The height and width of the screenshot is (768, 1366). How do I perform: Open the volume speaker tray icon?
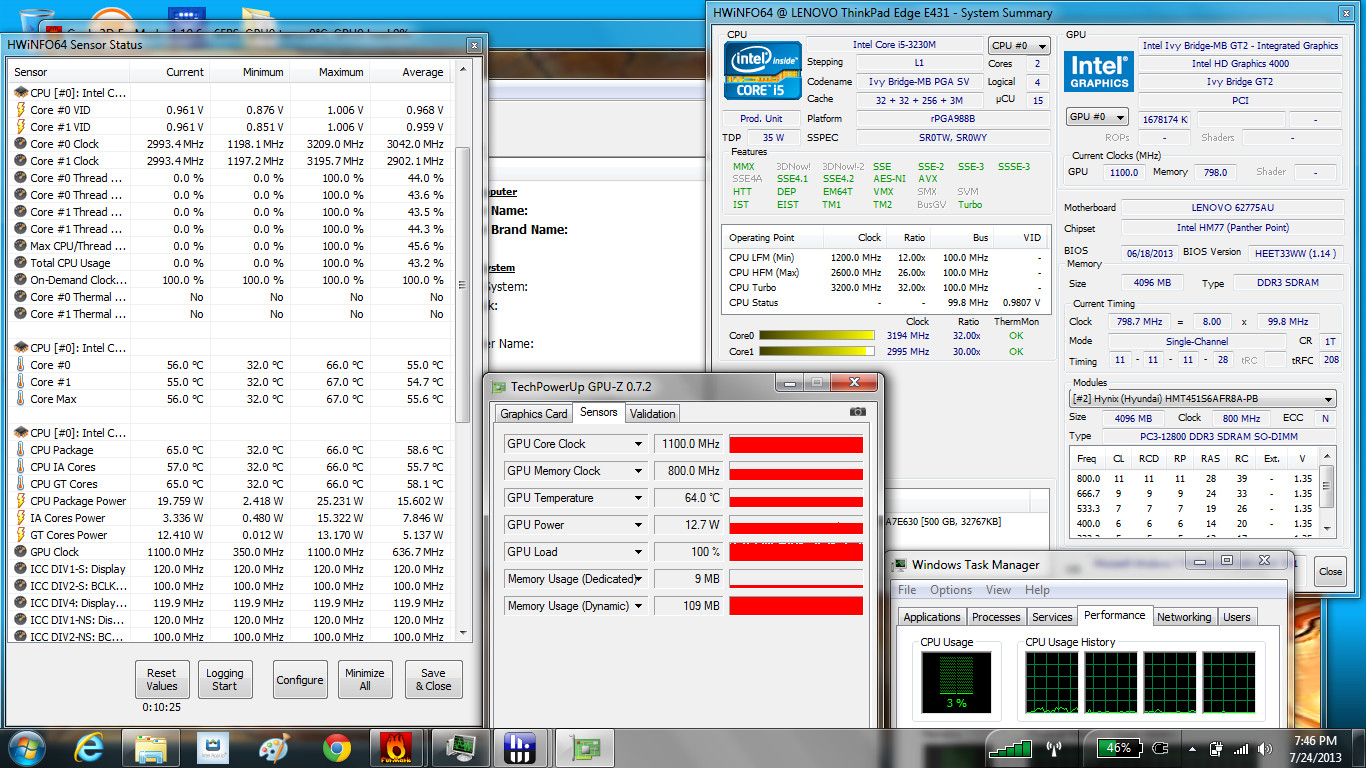pos(1264,748)
